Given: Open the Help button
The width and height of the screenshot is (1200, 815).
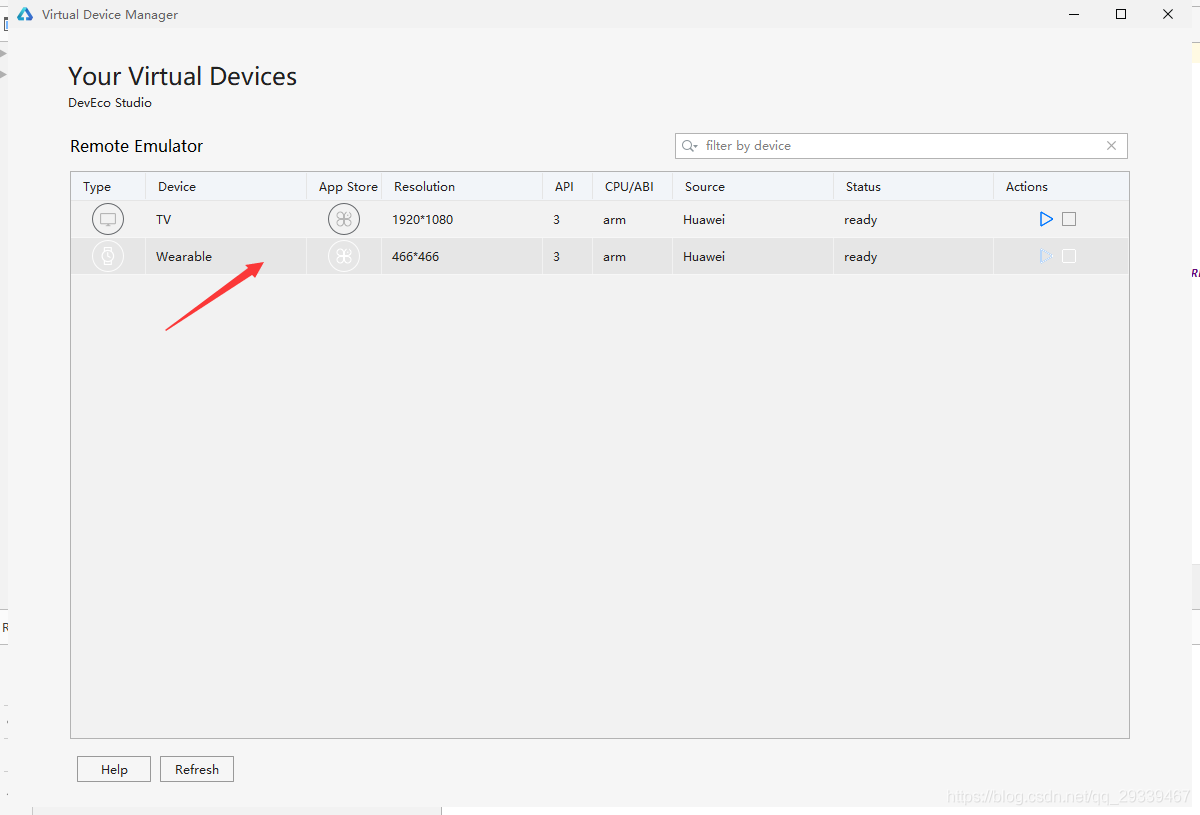Looking at the screenshot, I should click(114, 769).
